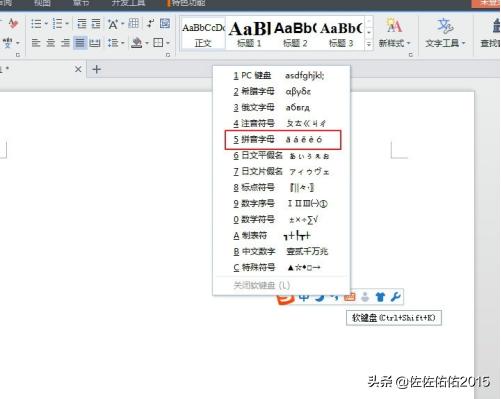The height and width of the screenshot is (399, 501).
Task: Select 4 注音符号 soft keyboard
Action: 282,123
